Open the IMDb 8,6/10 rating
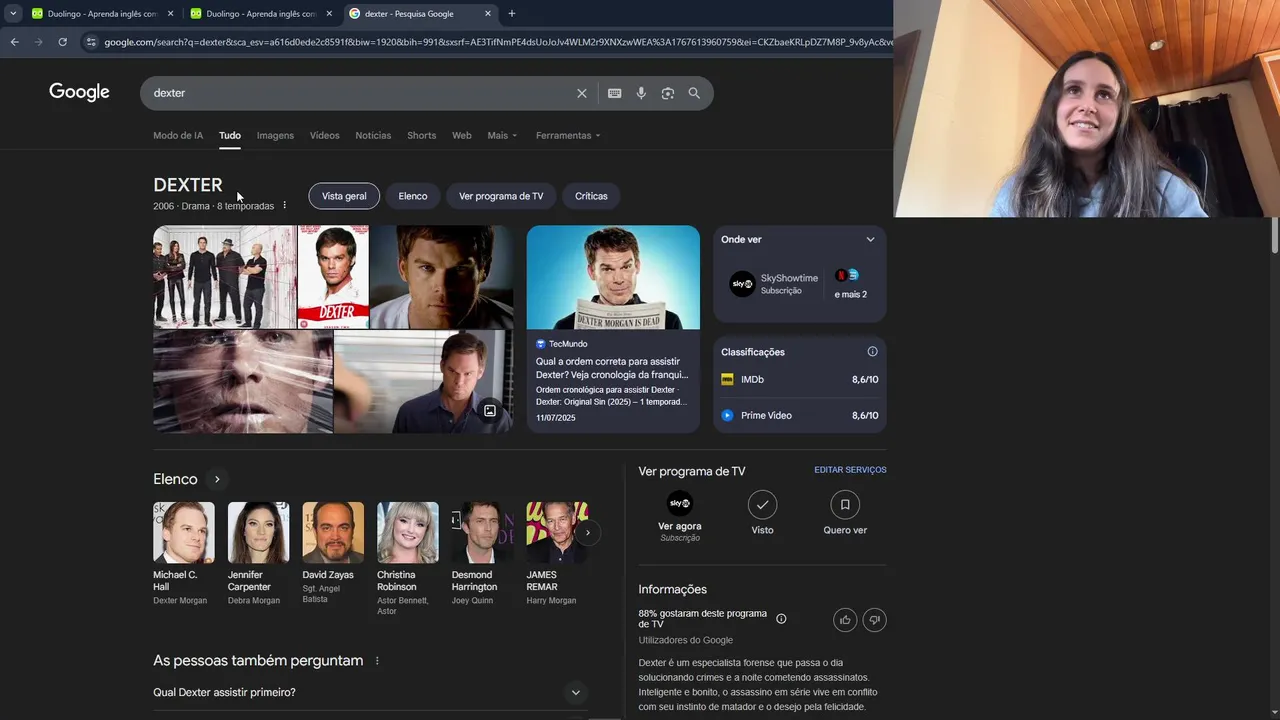The height and width of the screenshot is (720, 1280). point(800,379)
